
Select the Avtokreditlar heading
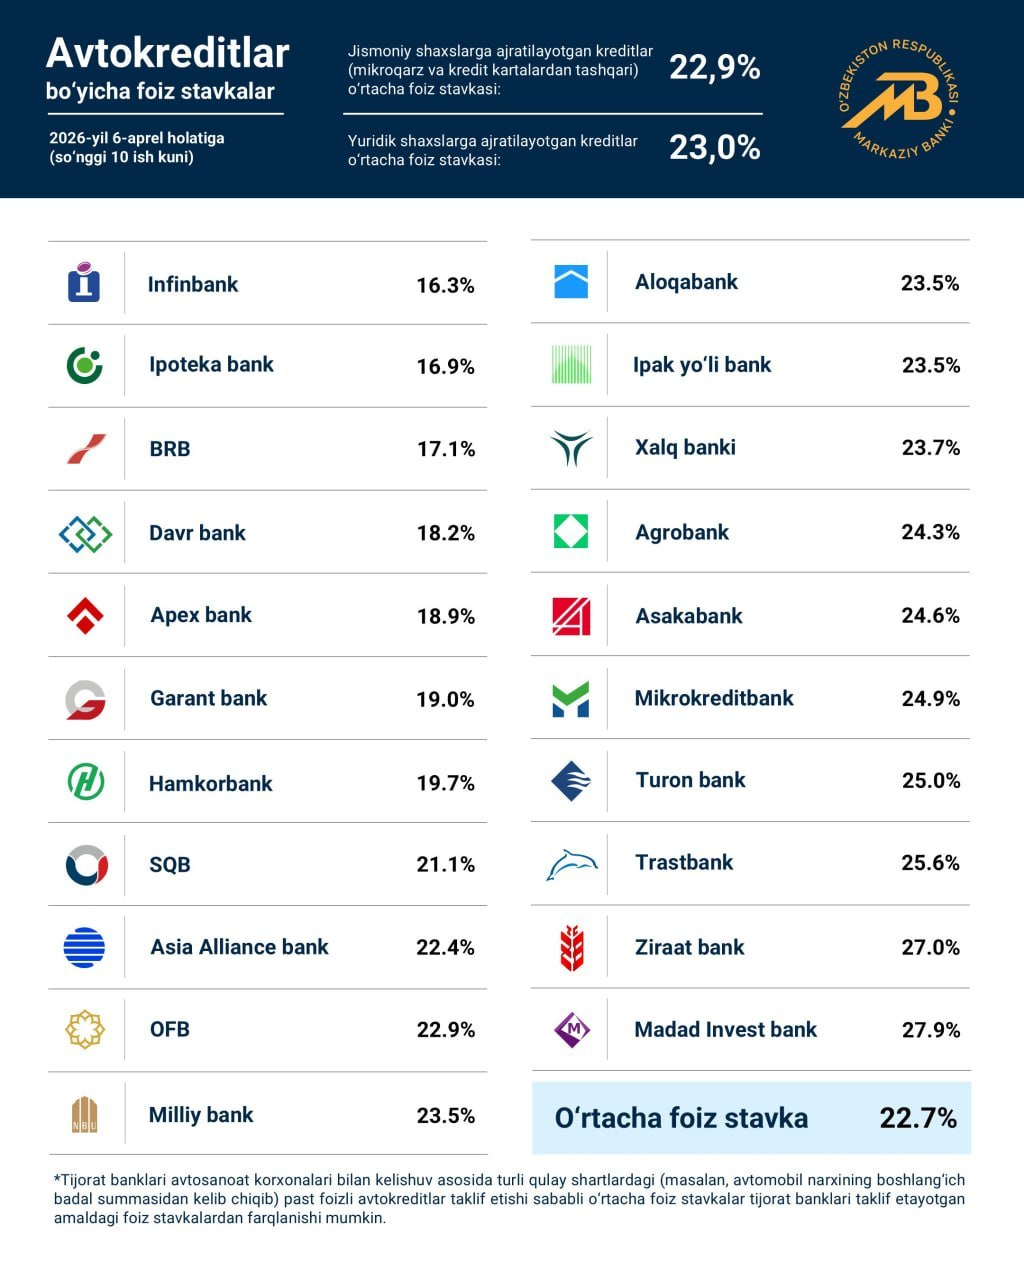(x=168, y=53)
